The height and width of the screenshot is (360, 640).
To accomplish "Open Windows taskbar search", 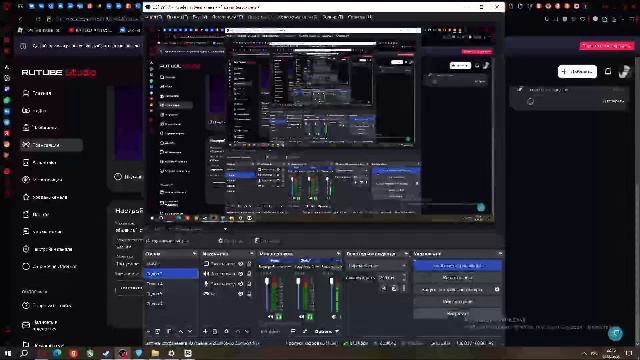I will click(x=24, y=353).
